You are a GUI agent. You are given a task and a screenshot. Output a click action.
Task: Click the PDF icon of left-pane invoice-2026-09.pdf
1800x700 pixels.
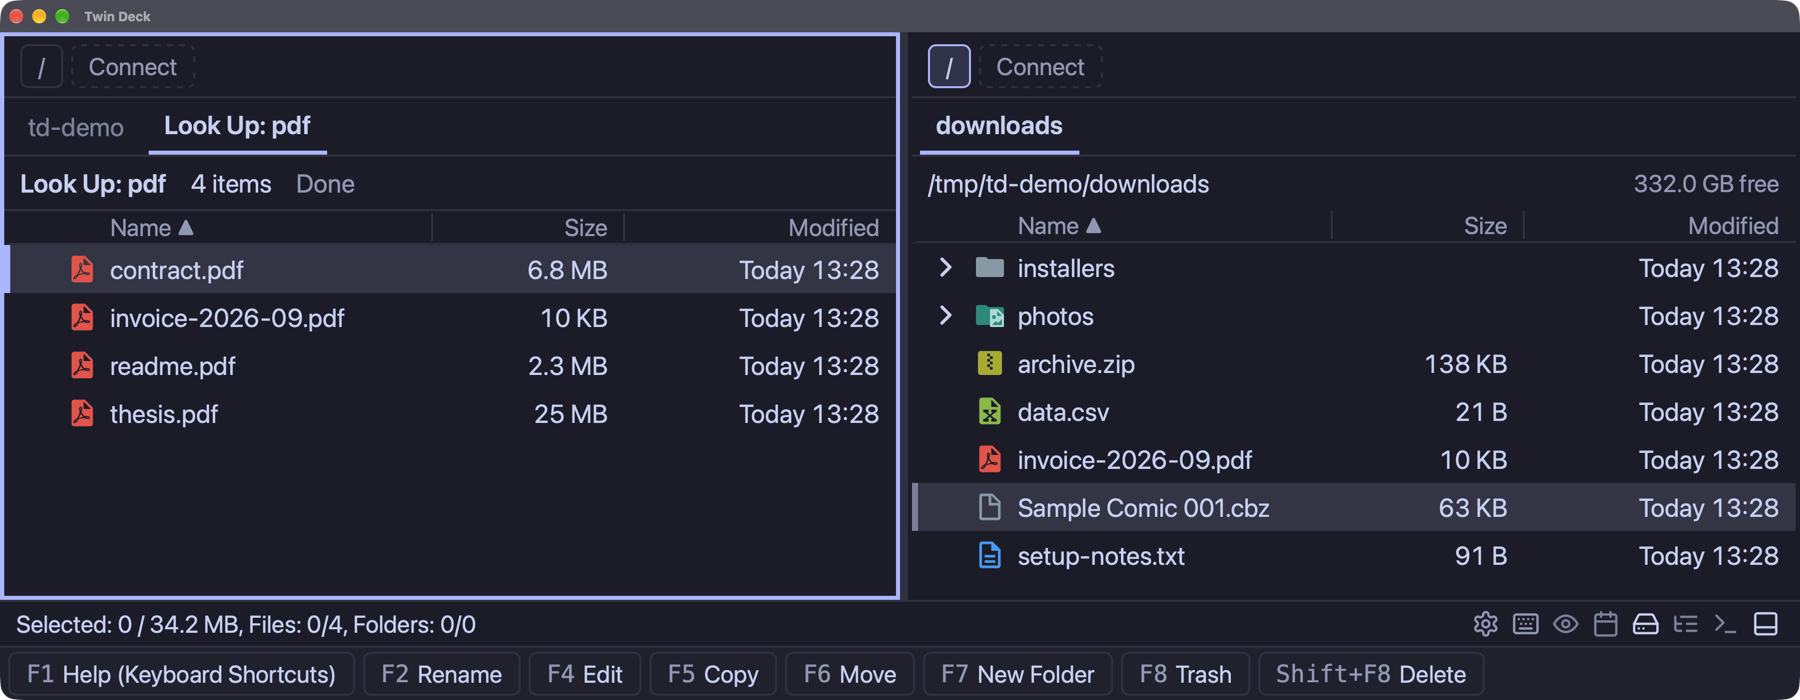(x=82, y=317)
